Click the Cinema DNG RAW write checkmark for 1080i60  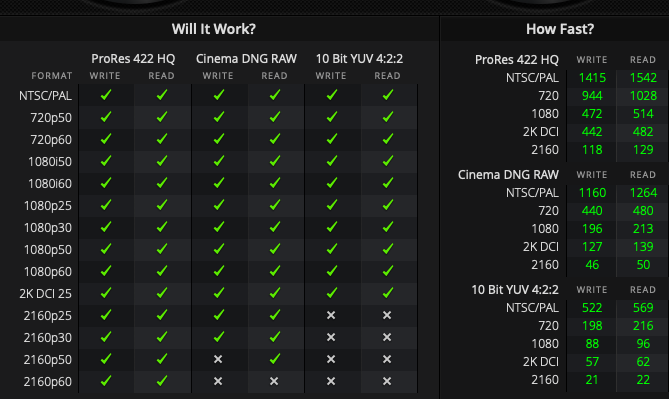point(219,183)
